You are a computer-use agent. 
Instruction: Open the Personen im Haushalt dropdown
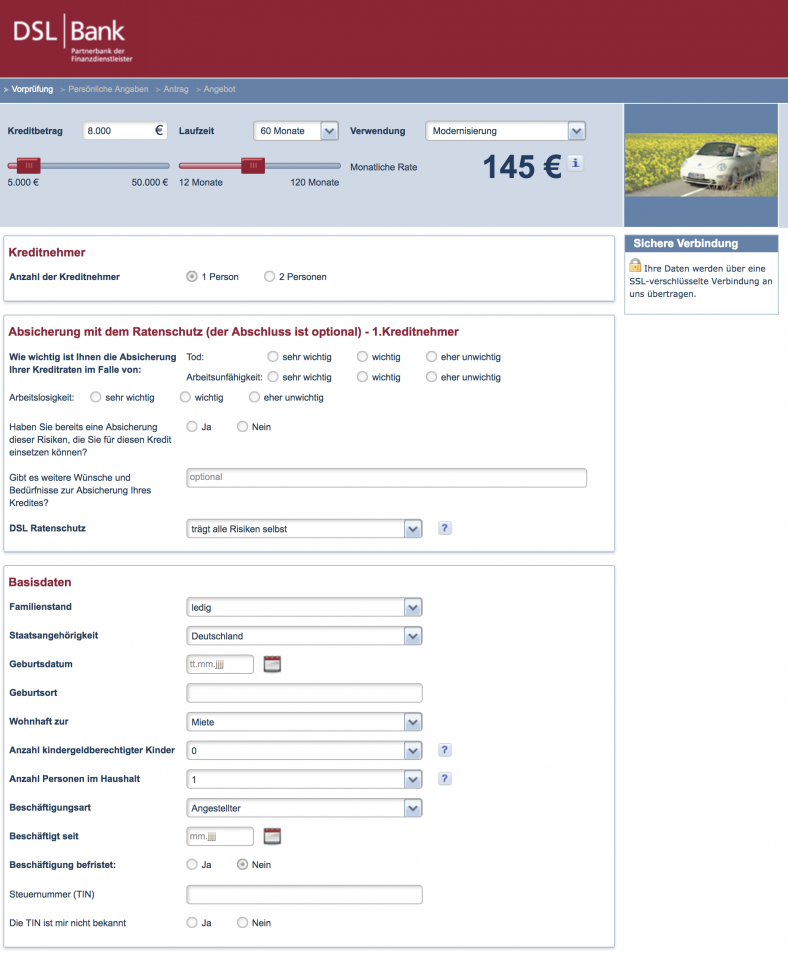click(x=304, y=779)
